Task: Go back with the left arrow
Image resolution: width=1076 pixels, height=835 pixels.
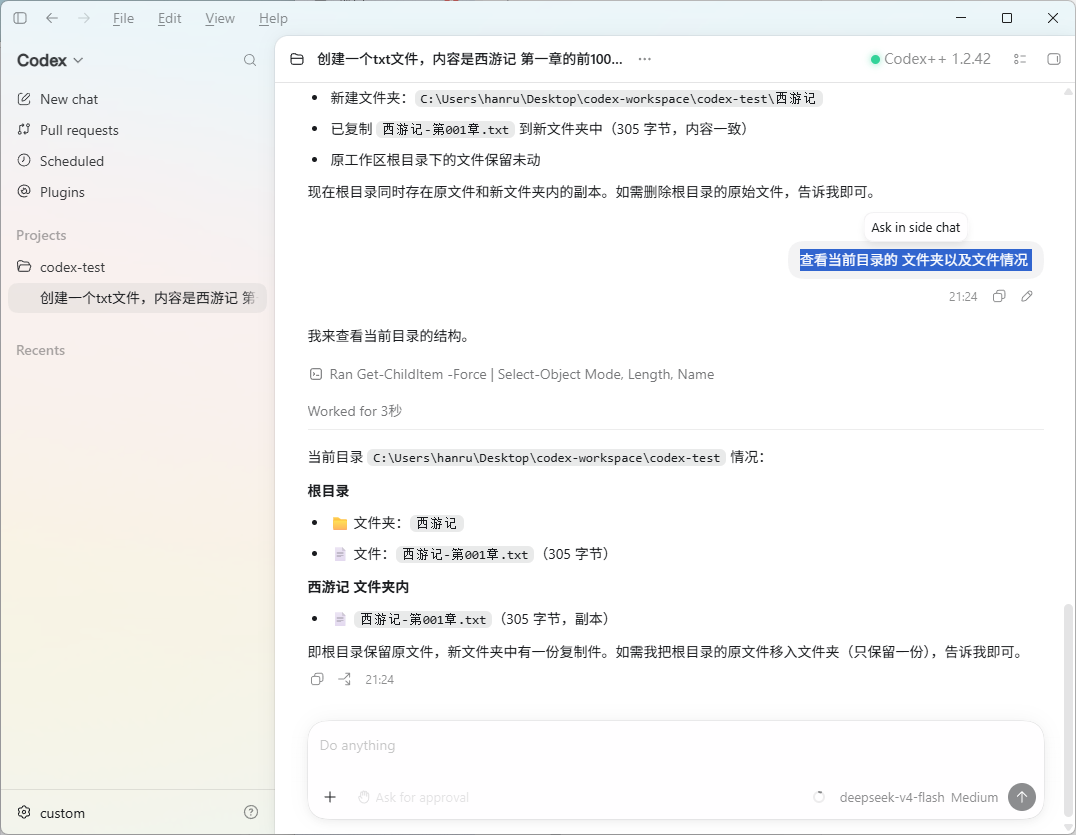Action: click(x=51, y=18)
